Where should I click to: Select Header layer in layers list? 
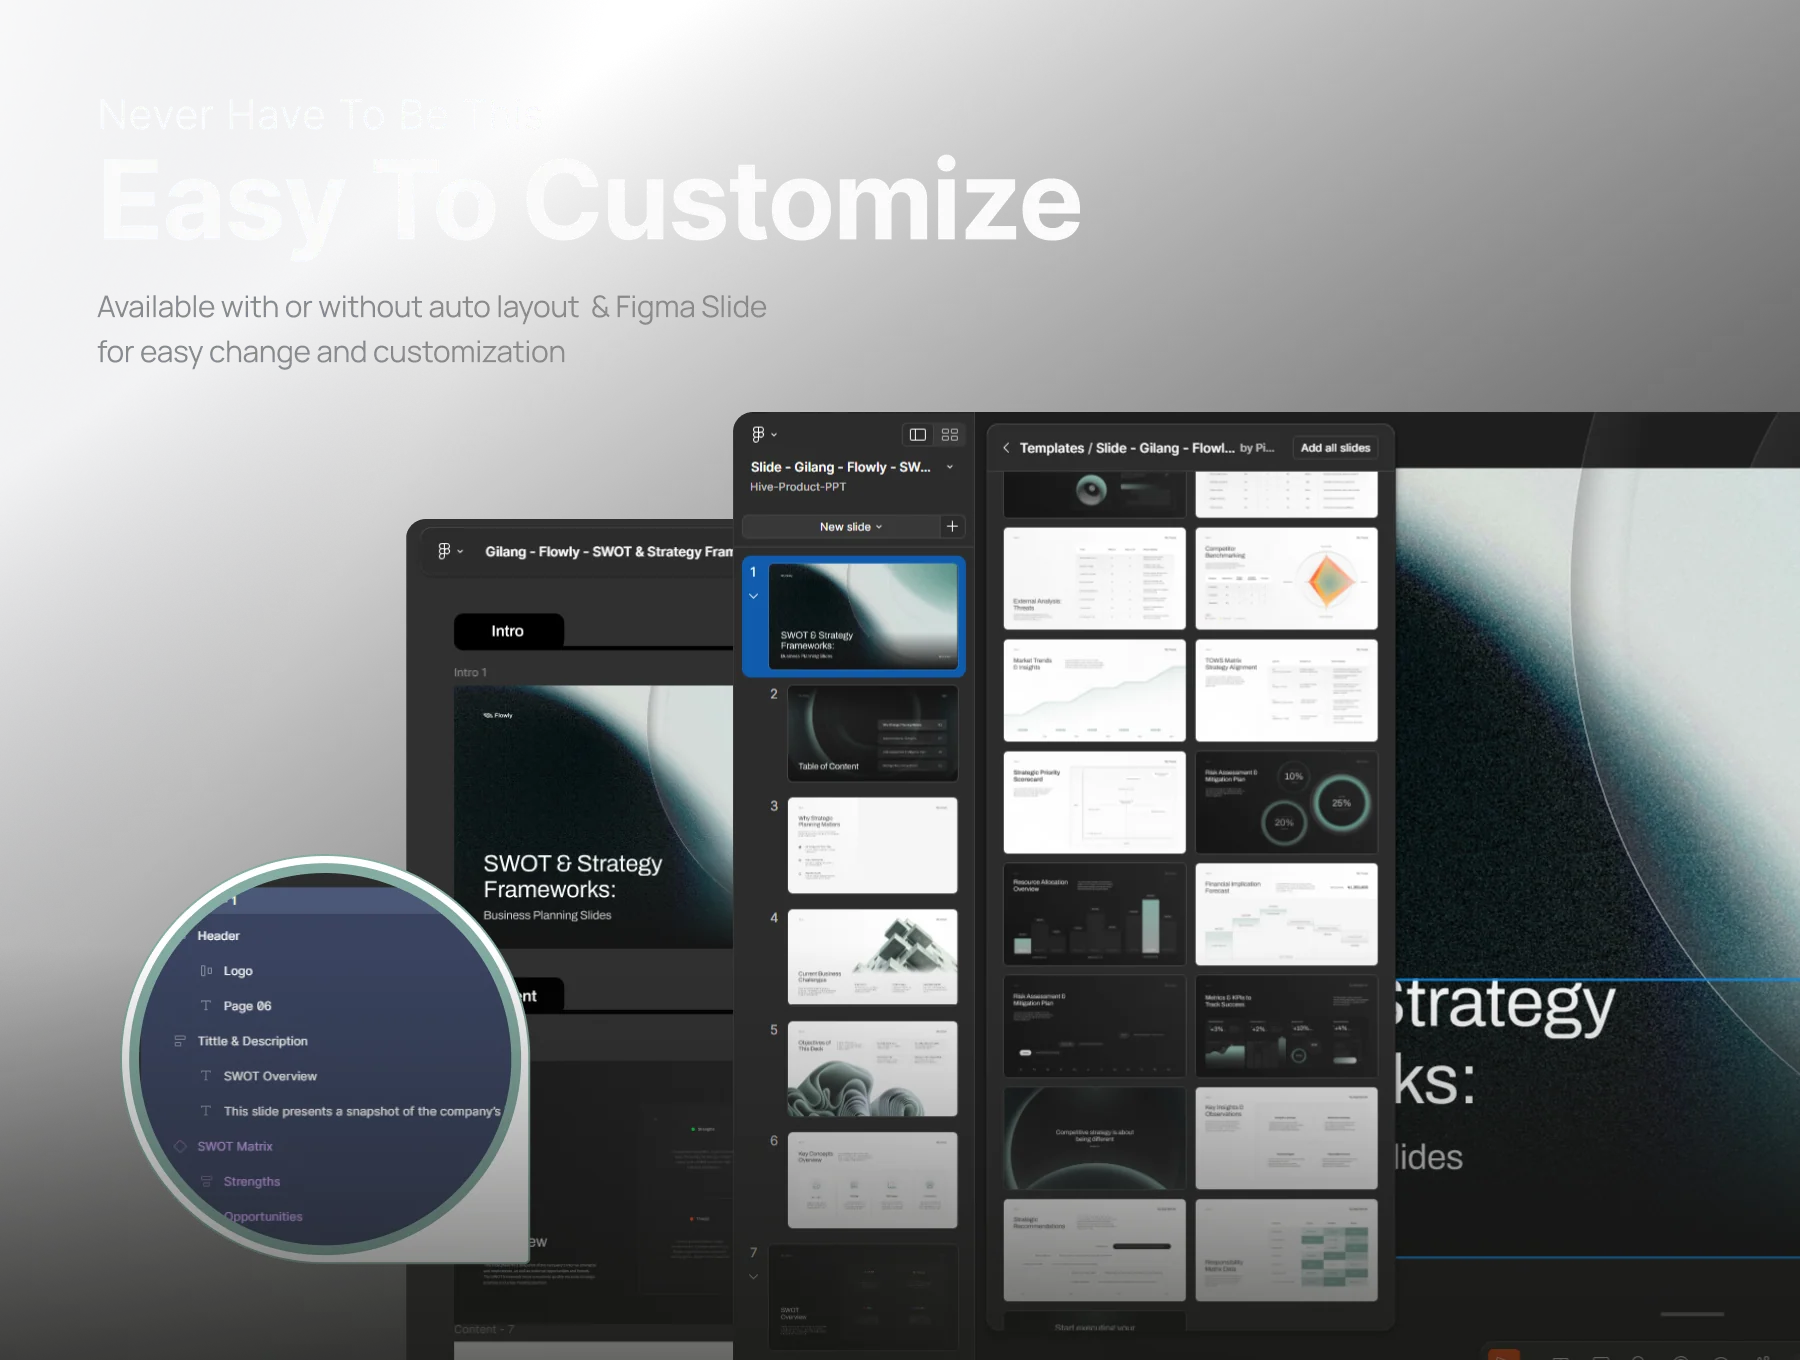(x=218, y=936)
